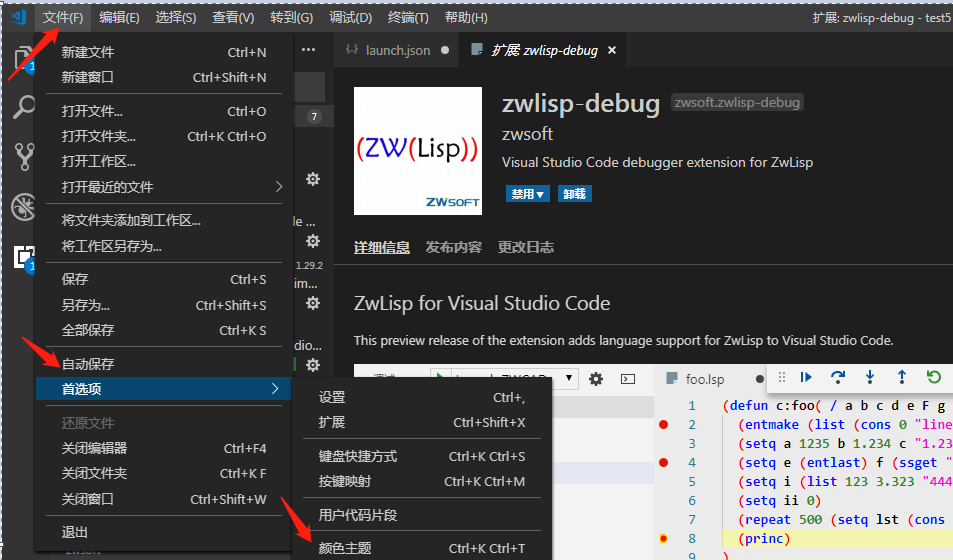Open the 调试(D) menu
This screenshot has height=560, width=953.
coord(350,18)
